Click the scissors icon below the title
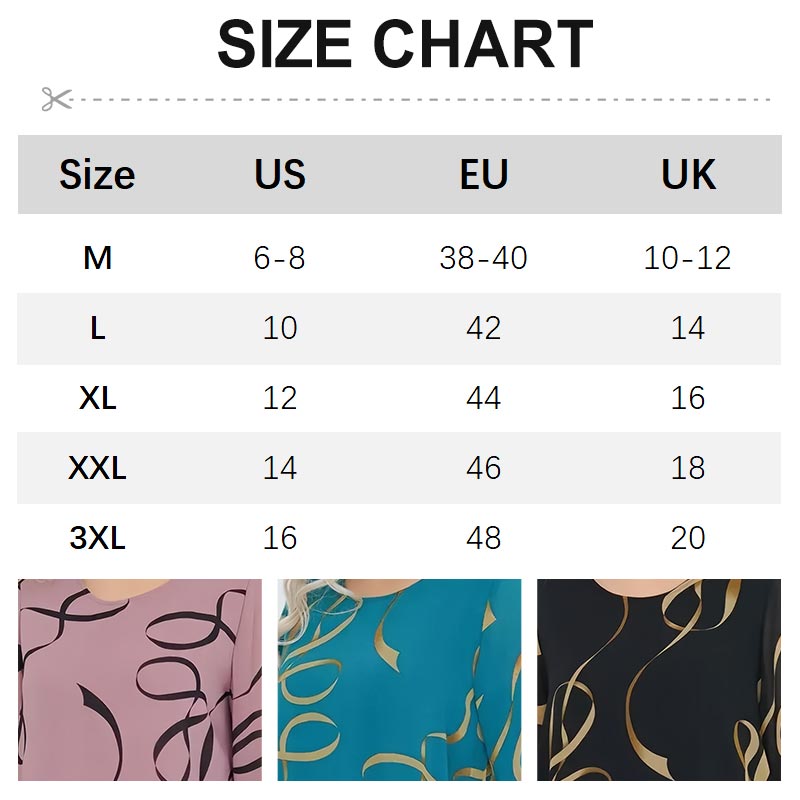The width and height of the screenshot is (800, 800). tap(56, 99)
